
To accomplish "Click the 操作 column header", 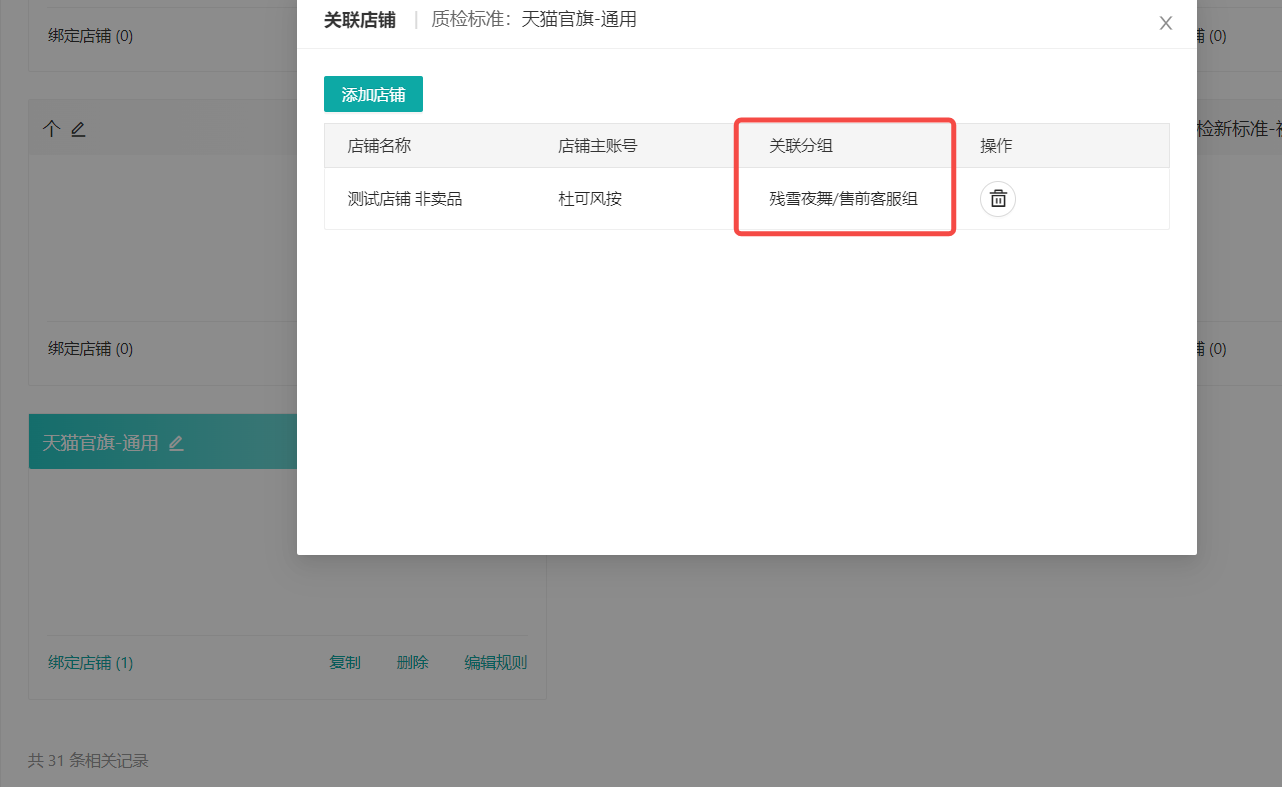I will click(x=996, y=146).
